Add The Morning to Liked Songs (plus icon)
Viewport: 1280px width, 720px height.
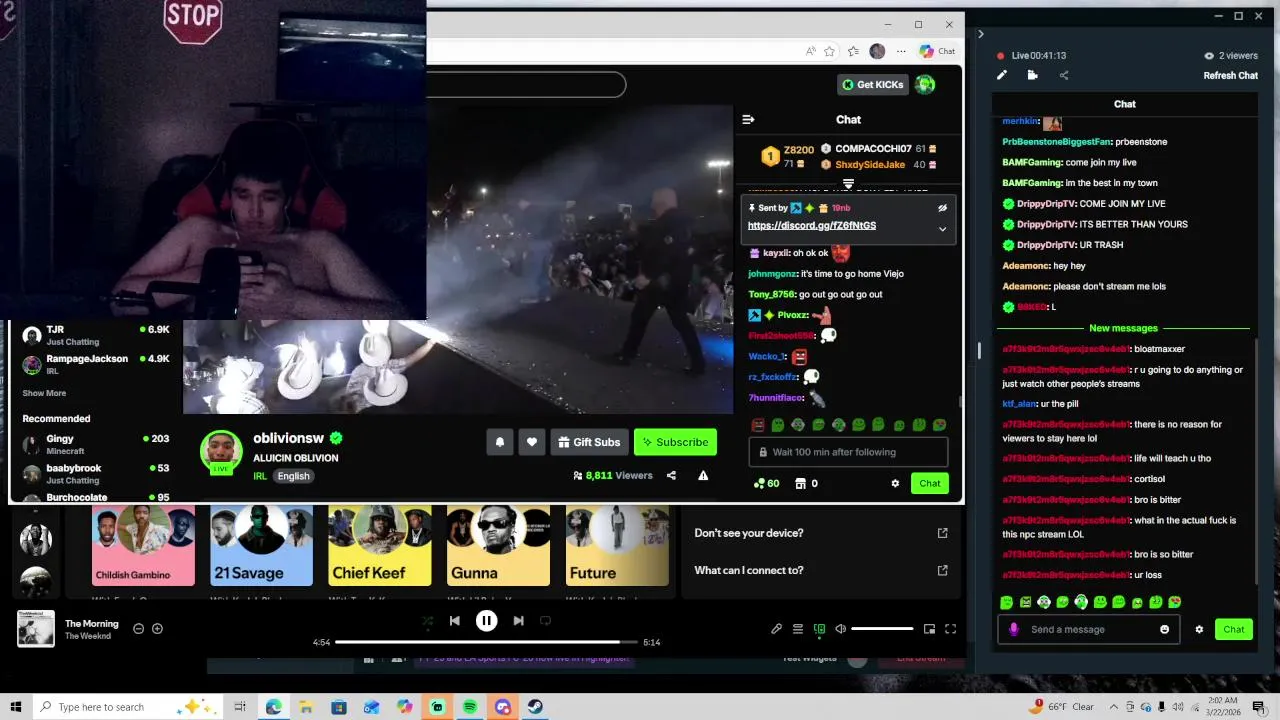(x=157, y=629)
